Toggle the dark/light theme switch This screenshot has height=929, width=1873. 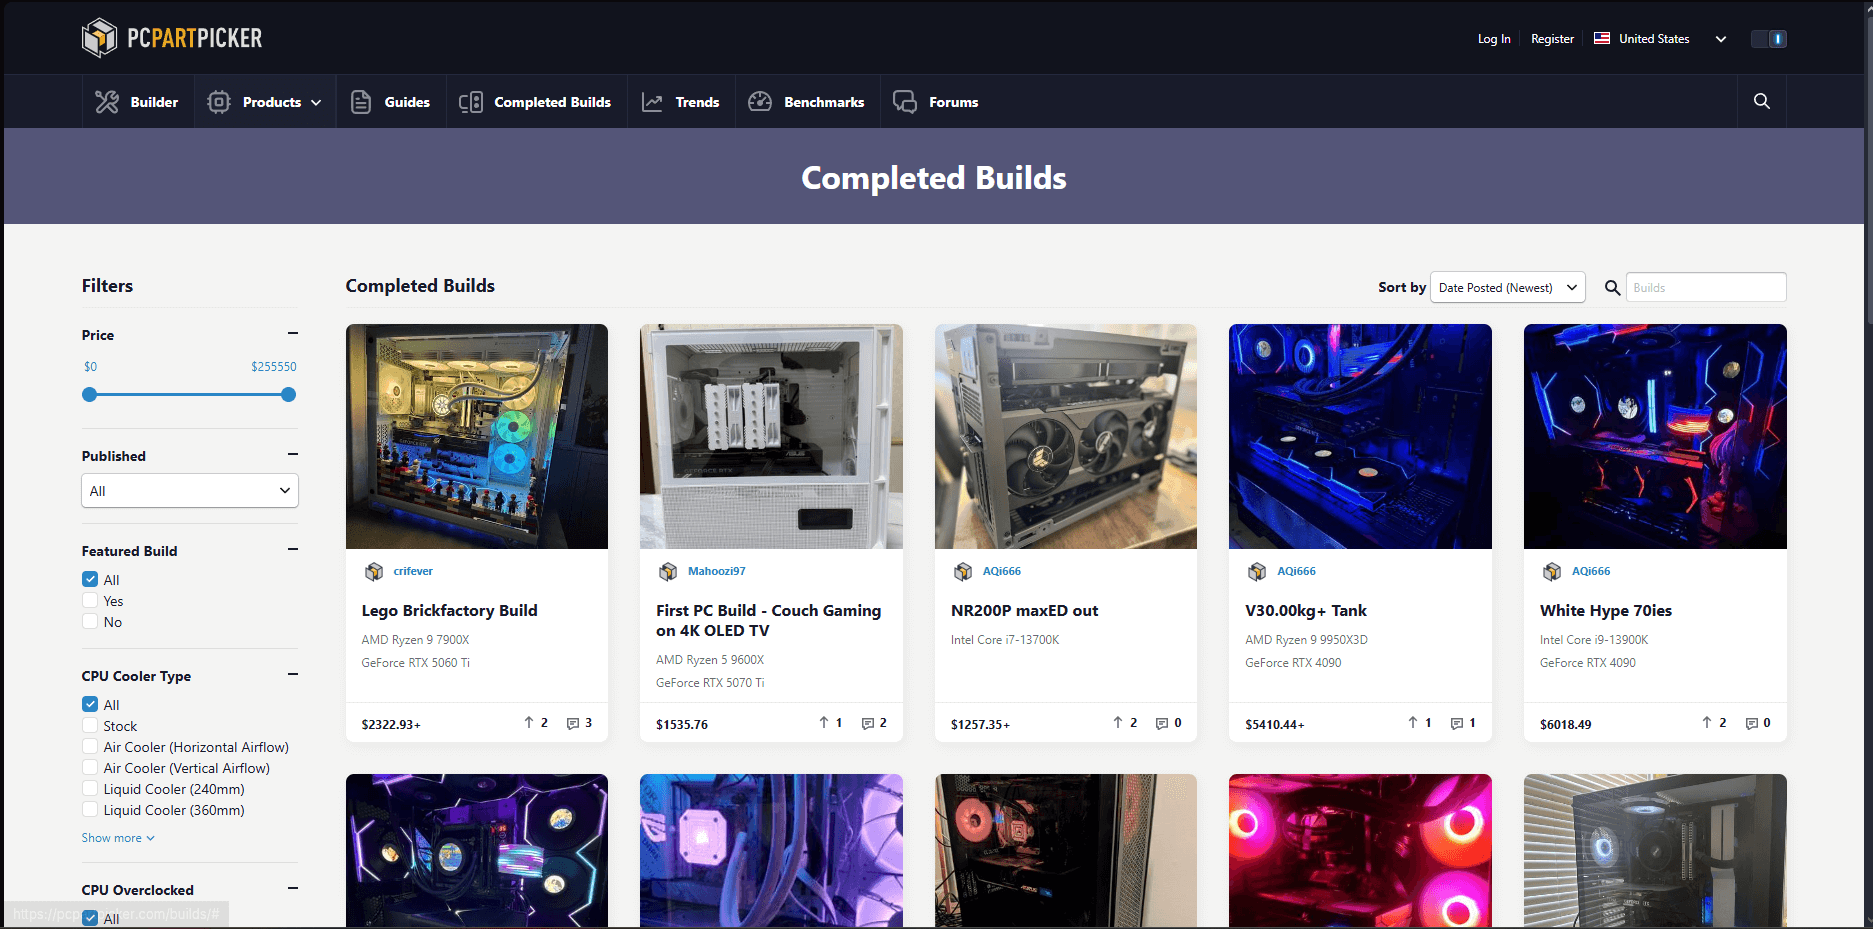[1768, 39]
